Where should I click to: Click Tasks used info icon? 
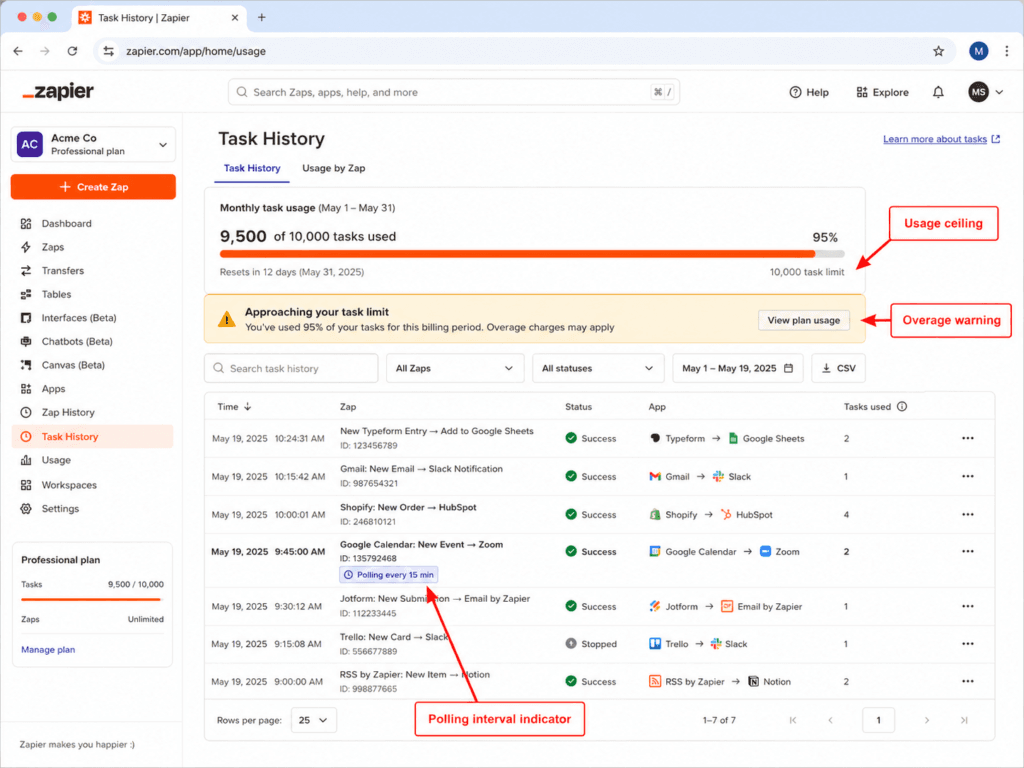click(x=902, y=406)
